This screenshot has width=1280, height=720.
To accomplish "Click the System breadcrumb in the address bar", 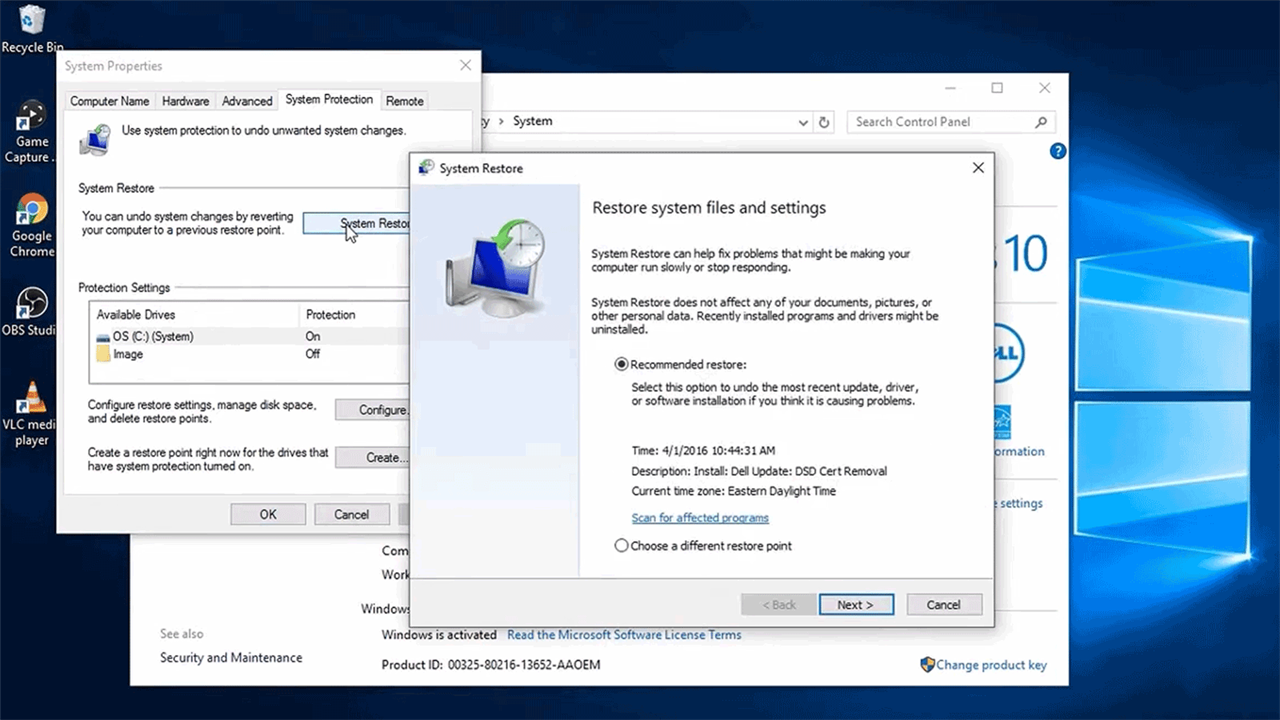I will tap(532, 121).
